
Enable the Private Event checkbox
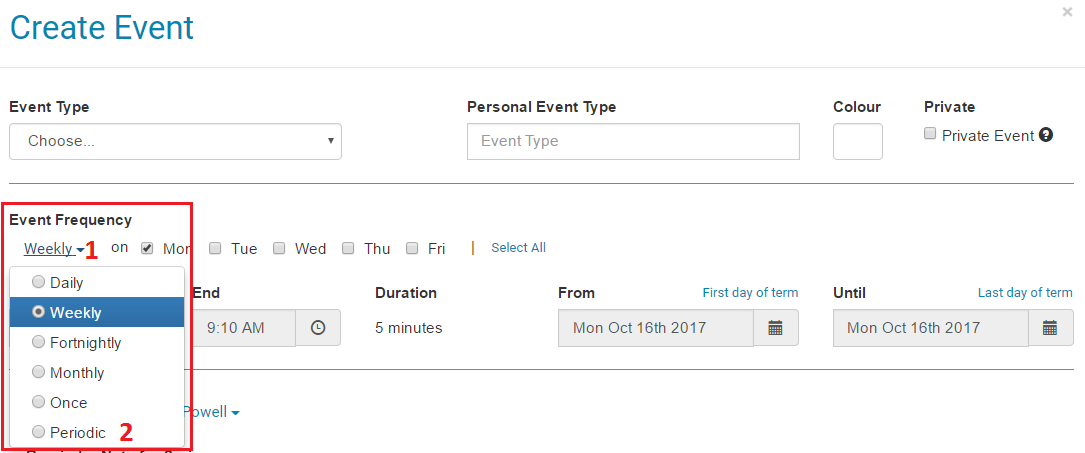[x=930, y=134]
